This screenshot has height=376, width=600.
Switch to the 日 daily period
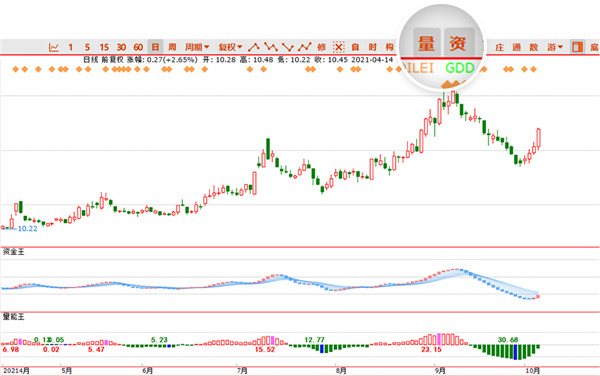(155, 47)
